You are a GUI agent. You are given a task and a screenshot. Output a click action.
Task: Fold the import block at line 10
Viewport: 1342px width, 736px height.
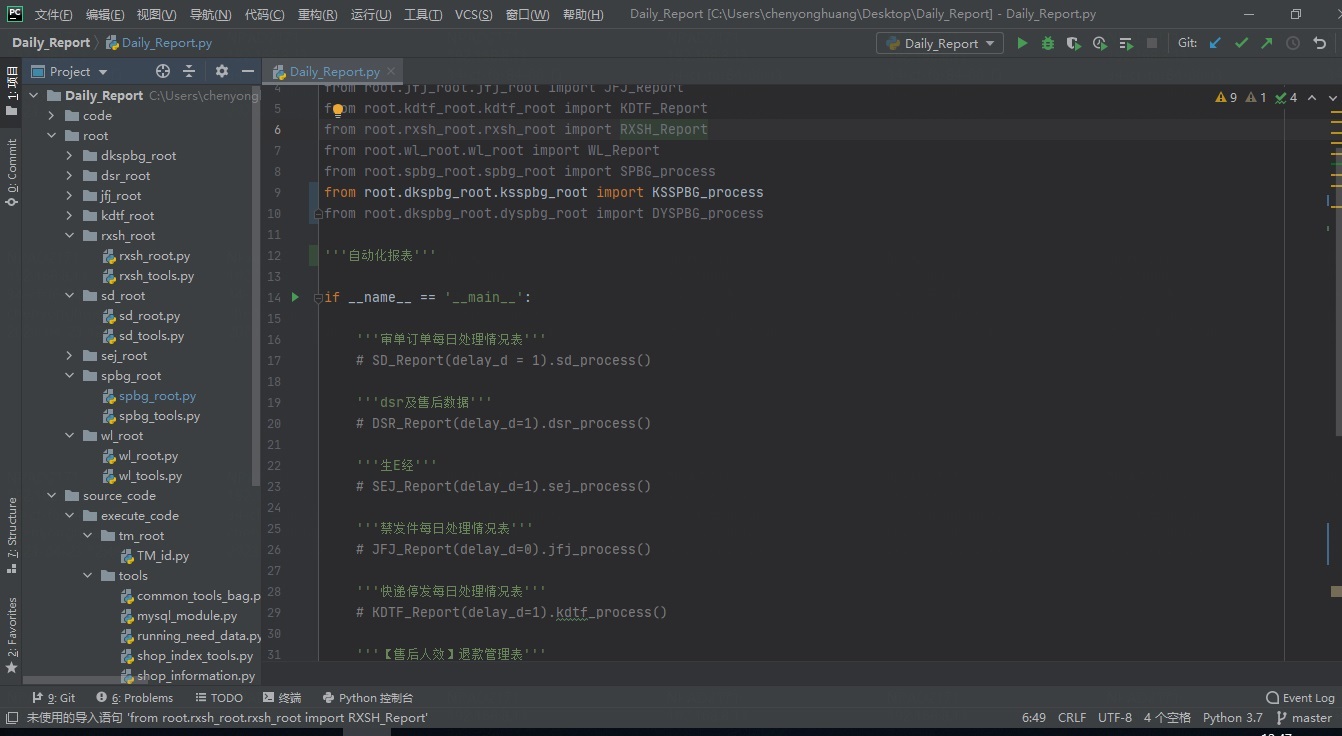tap(318, 214)
